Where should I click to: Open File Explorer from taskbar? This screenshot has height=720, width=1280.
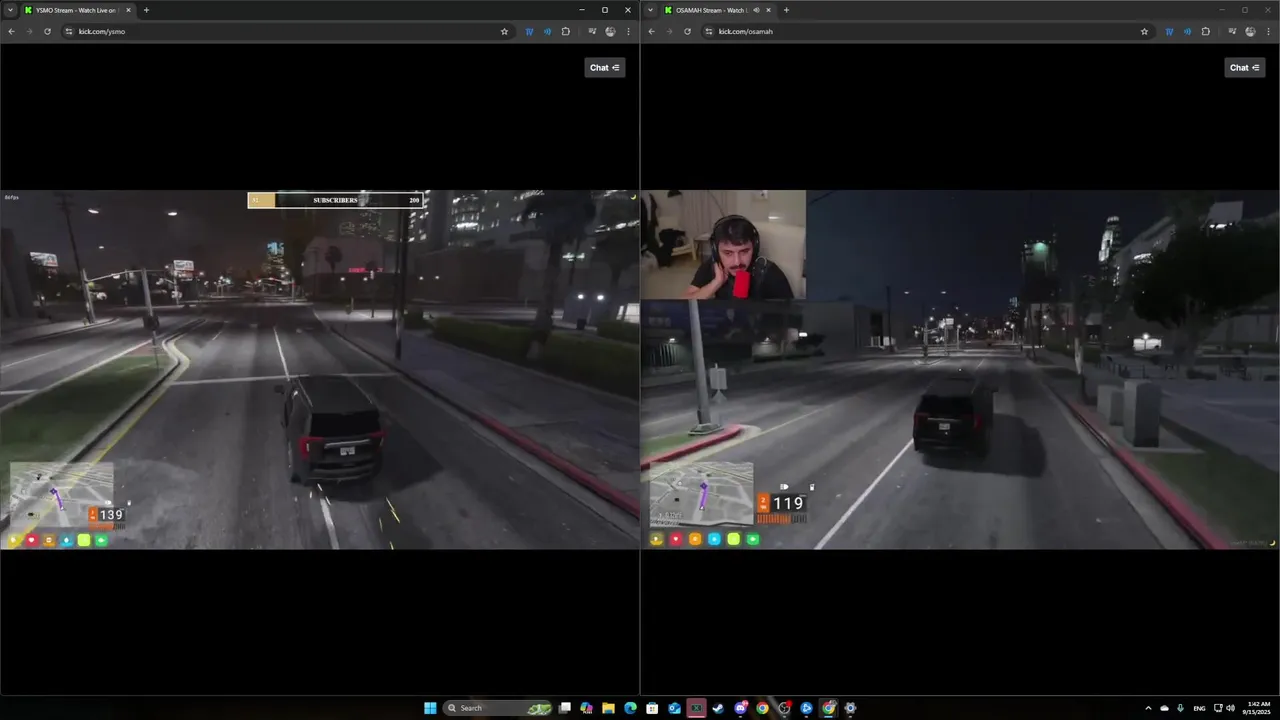[608, 708]
